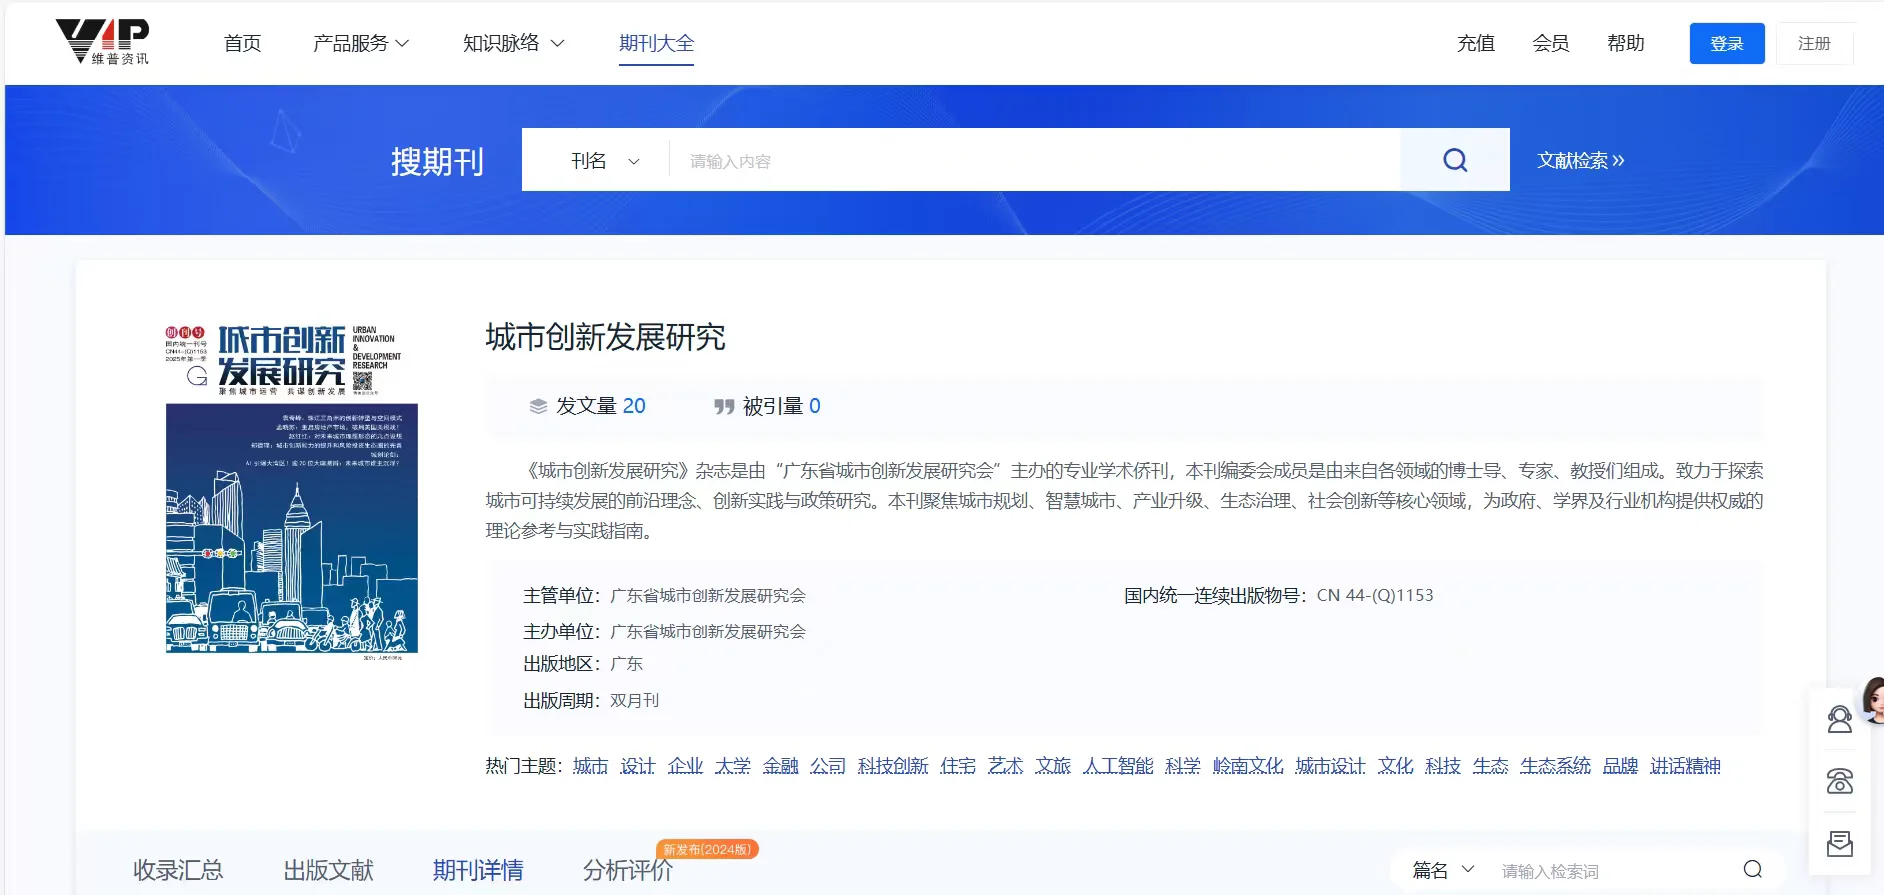Viewport: 1884px width, 895px height.
Task: Open hot topic 艺术
Action: 1005,766
